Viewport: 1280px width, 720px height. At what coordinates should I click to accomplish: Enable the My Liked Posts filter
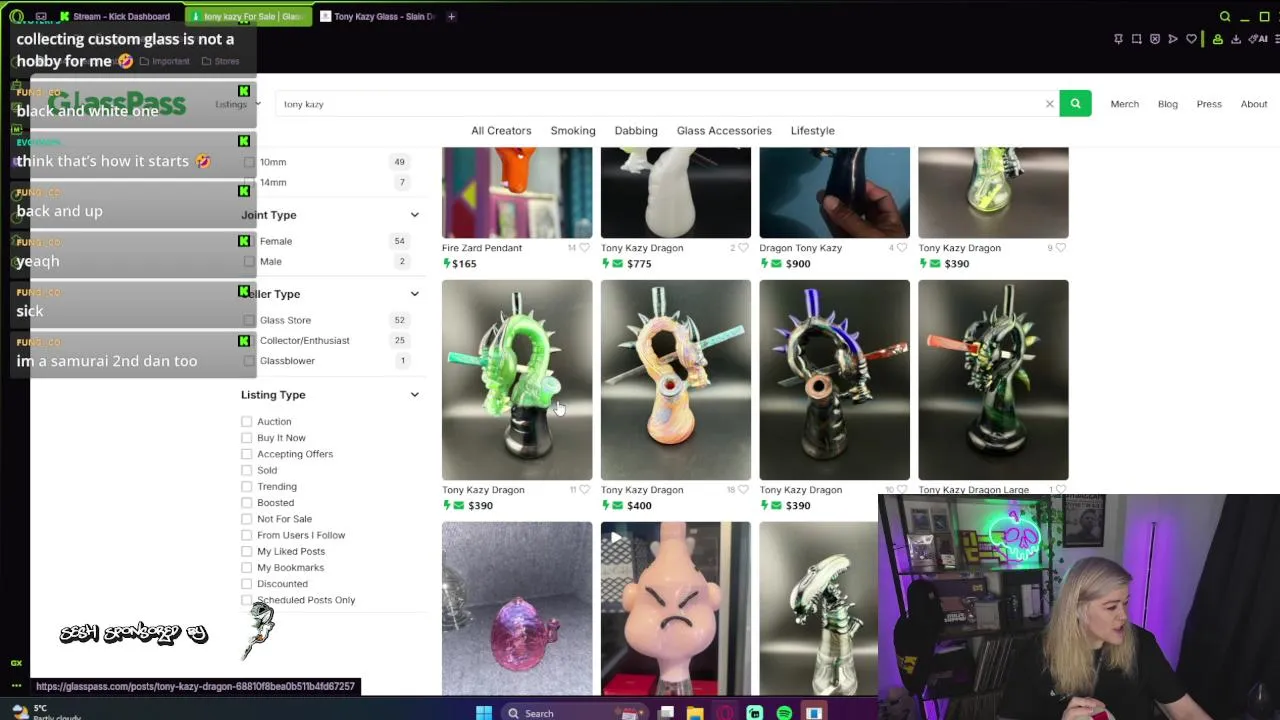click(x=247, y=551)
